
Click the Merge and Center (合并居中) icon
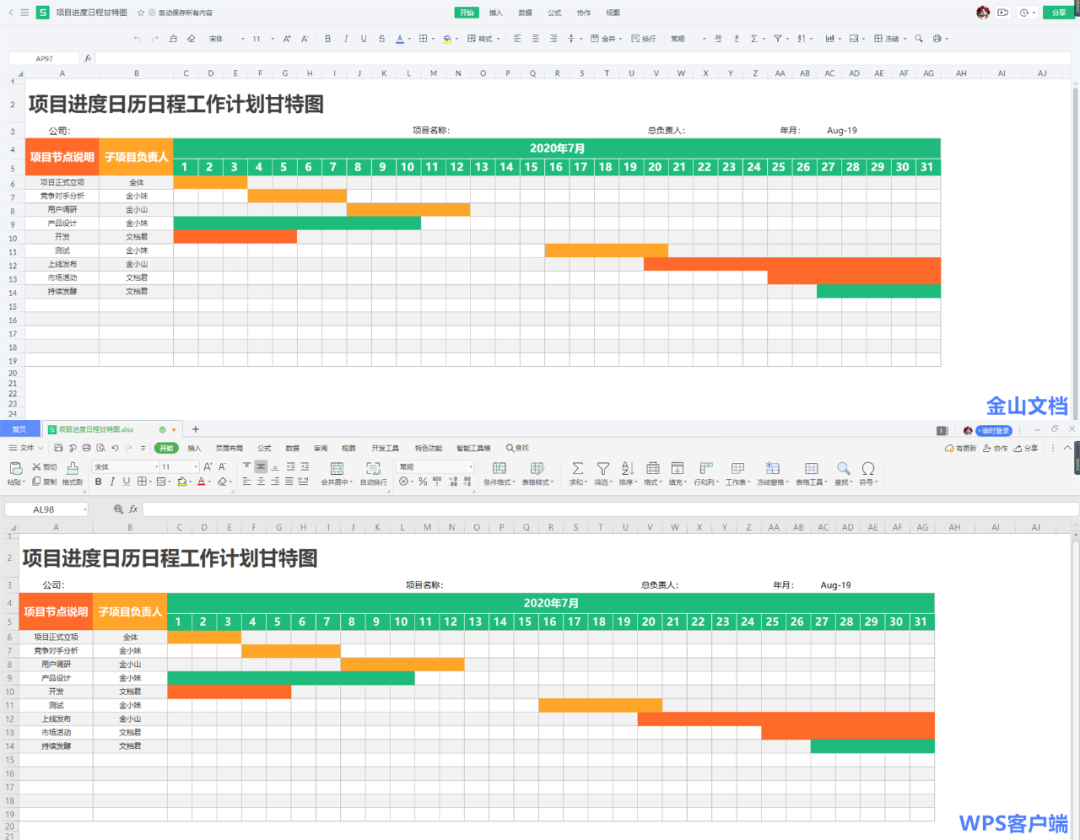tap(337, 469)
